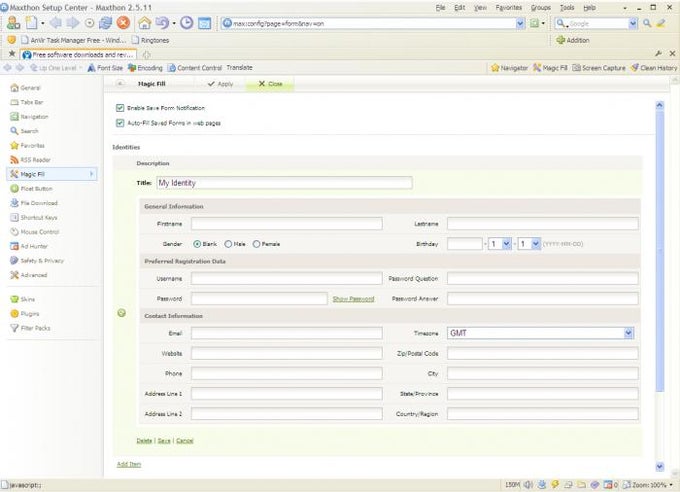
Task: Open the Ad Hunter settings section
Action: [x=29, y=246]
